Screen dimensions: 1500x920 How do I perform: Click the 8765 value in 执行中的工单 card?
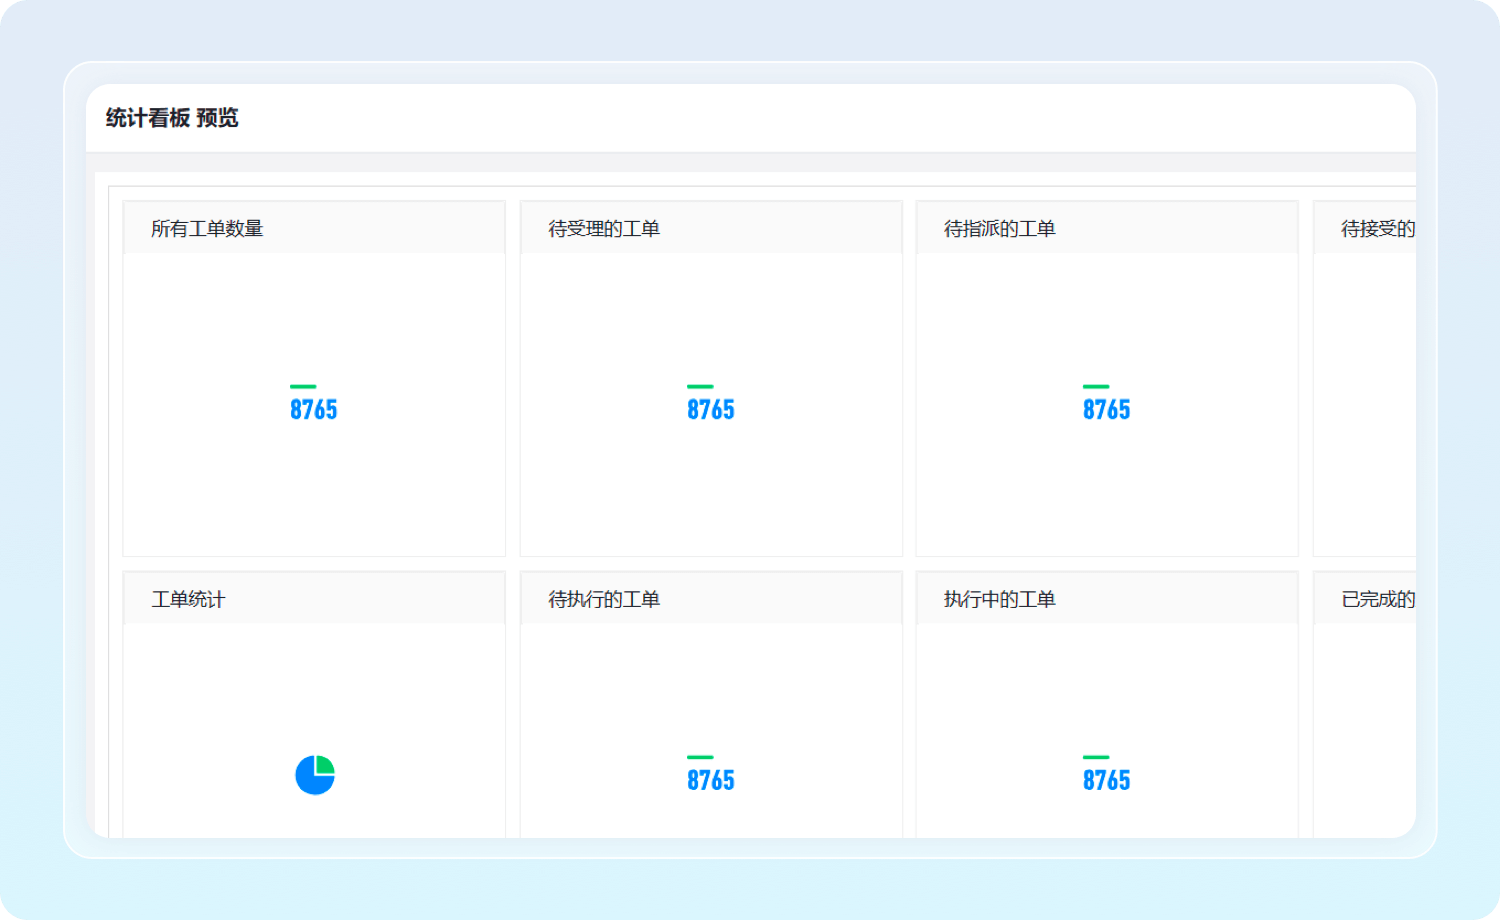click(x=1107, y=781)
